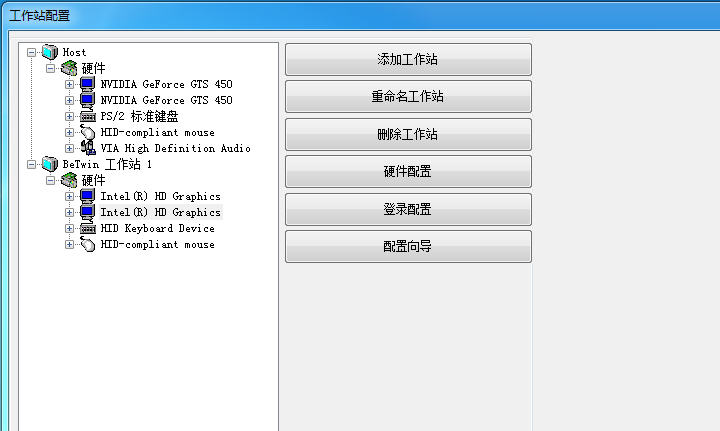
Task: Click the VIA High Definition Audio icon
Action: click(88, 148)
